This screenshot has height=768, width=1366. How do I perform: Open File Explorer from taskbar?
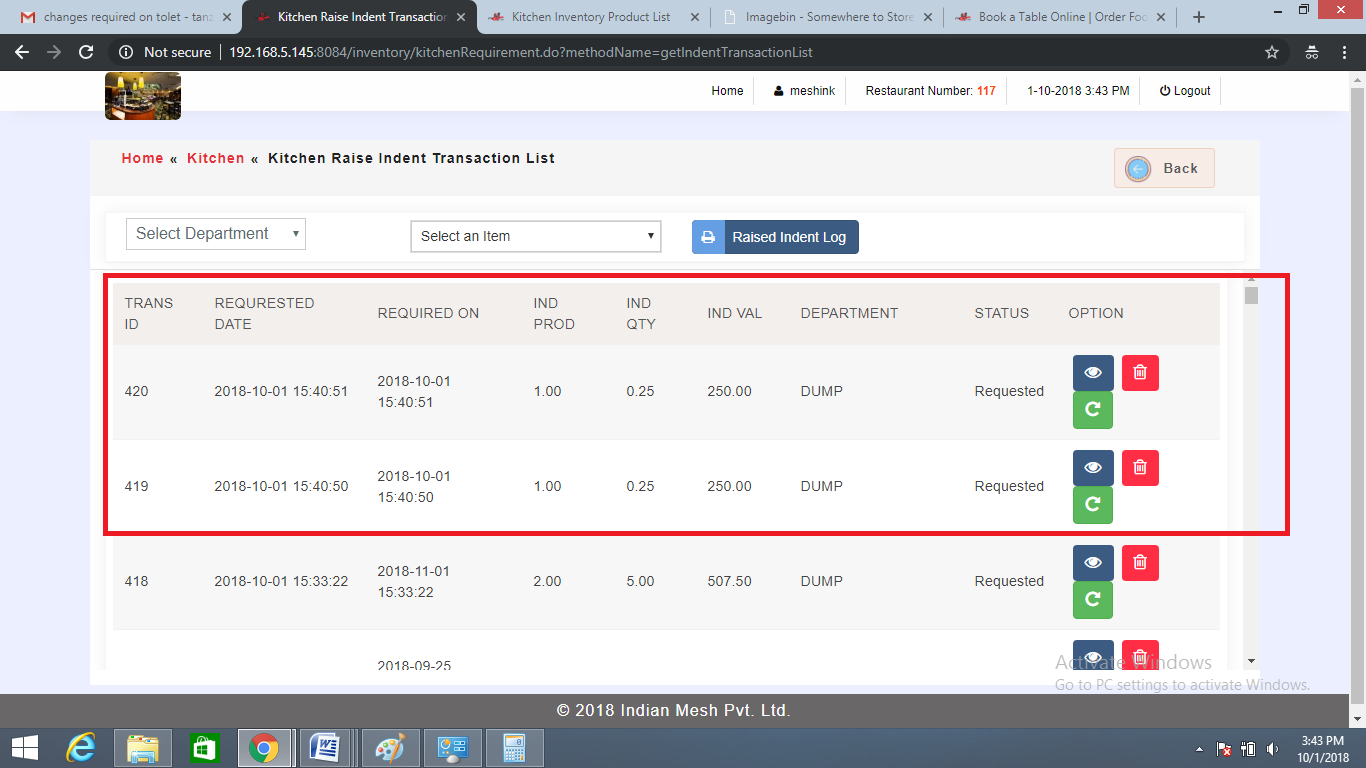coord(143,748)
